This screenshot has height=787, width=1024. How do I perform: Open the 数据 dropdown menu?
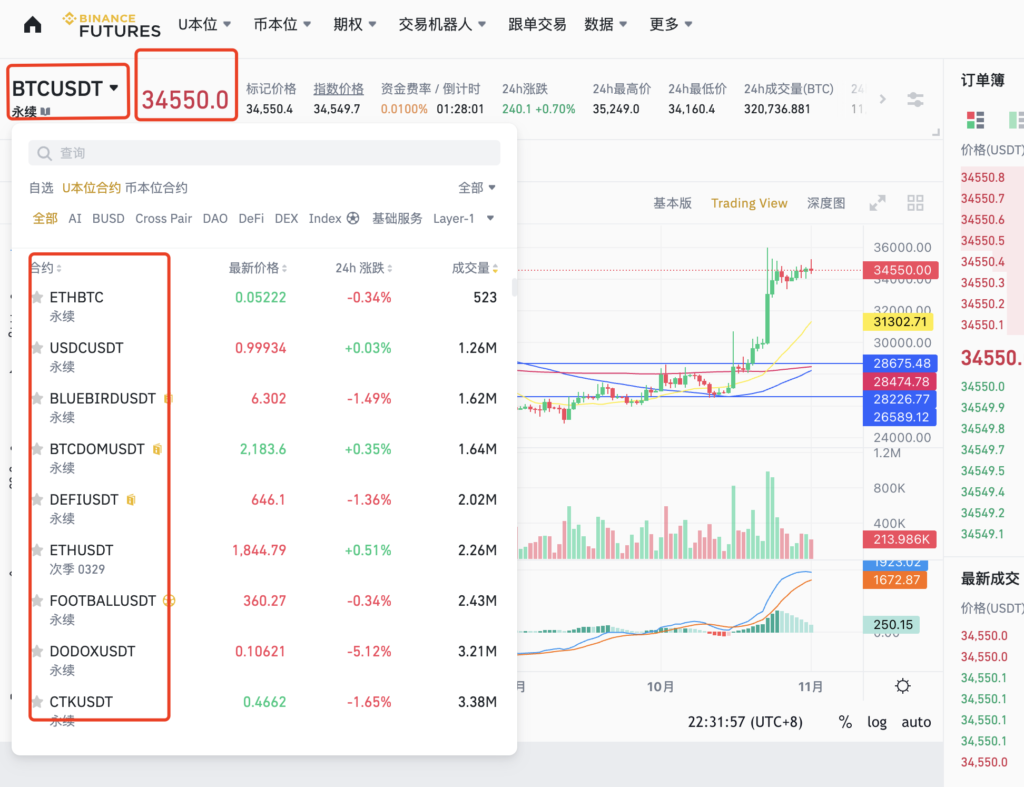click(x=605, y=24)
